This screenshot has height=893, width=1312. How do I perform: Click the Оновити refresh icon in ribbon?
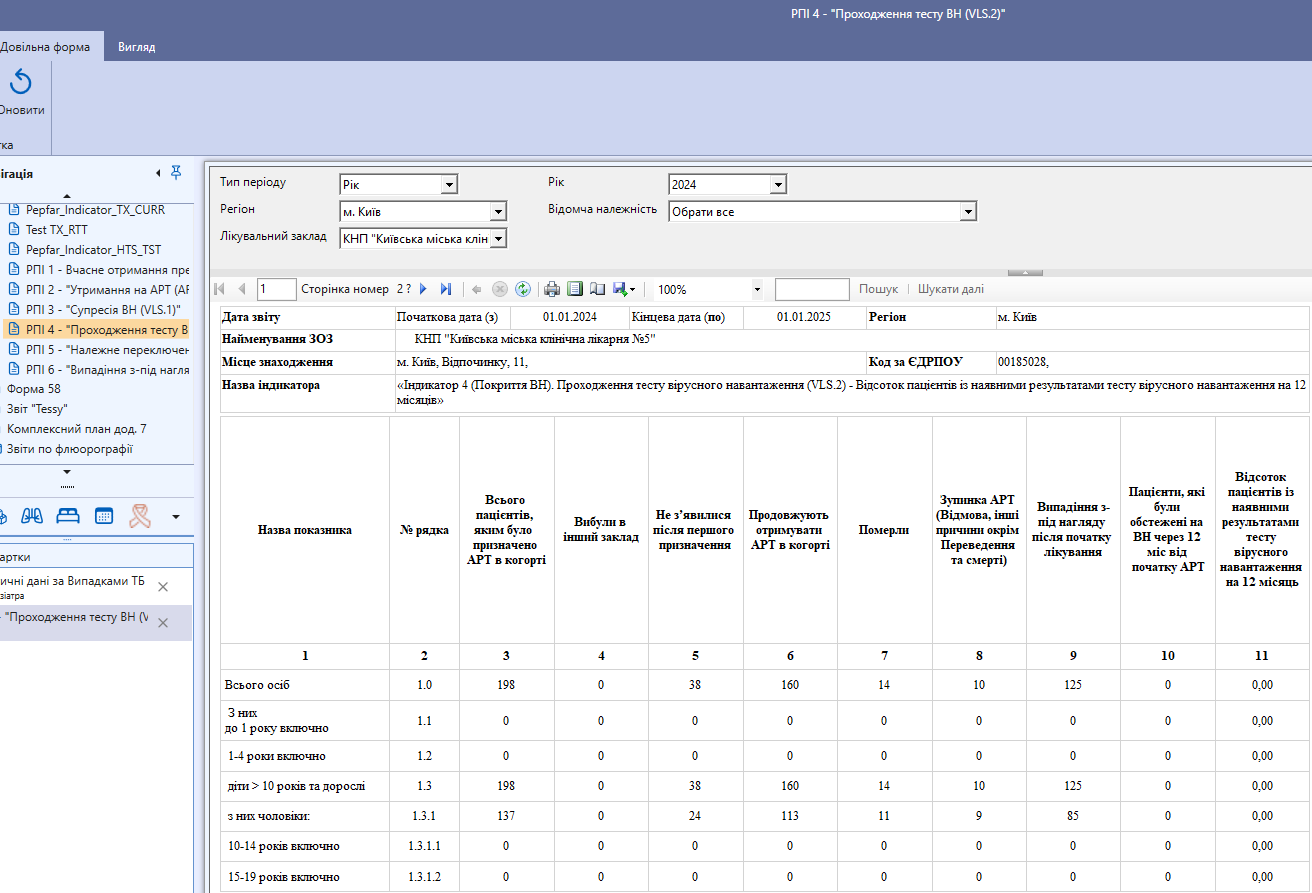(21, 83)
